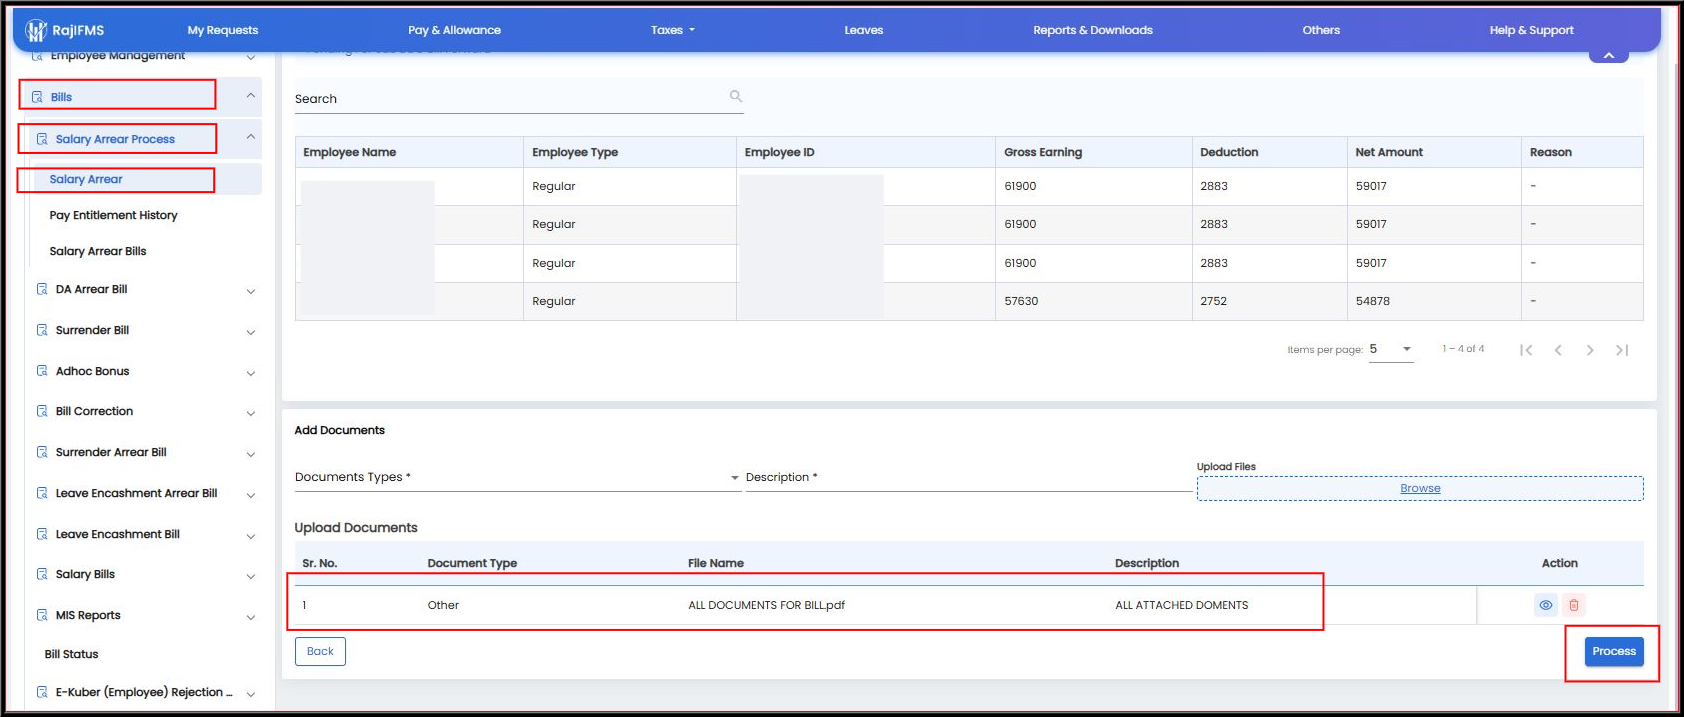Image resolution: width=1684 pixels, height=717 pixels.
Task: Expand the Bill Correction chevron
Action: tap(251, 413)
